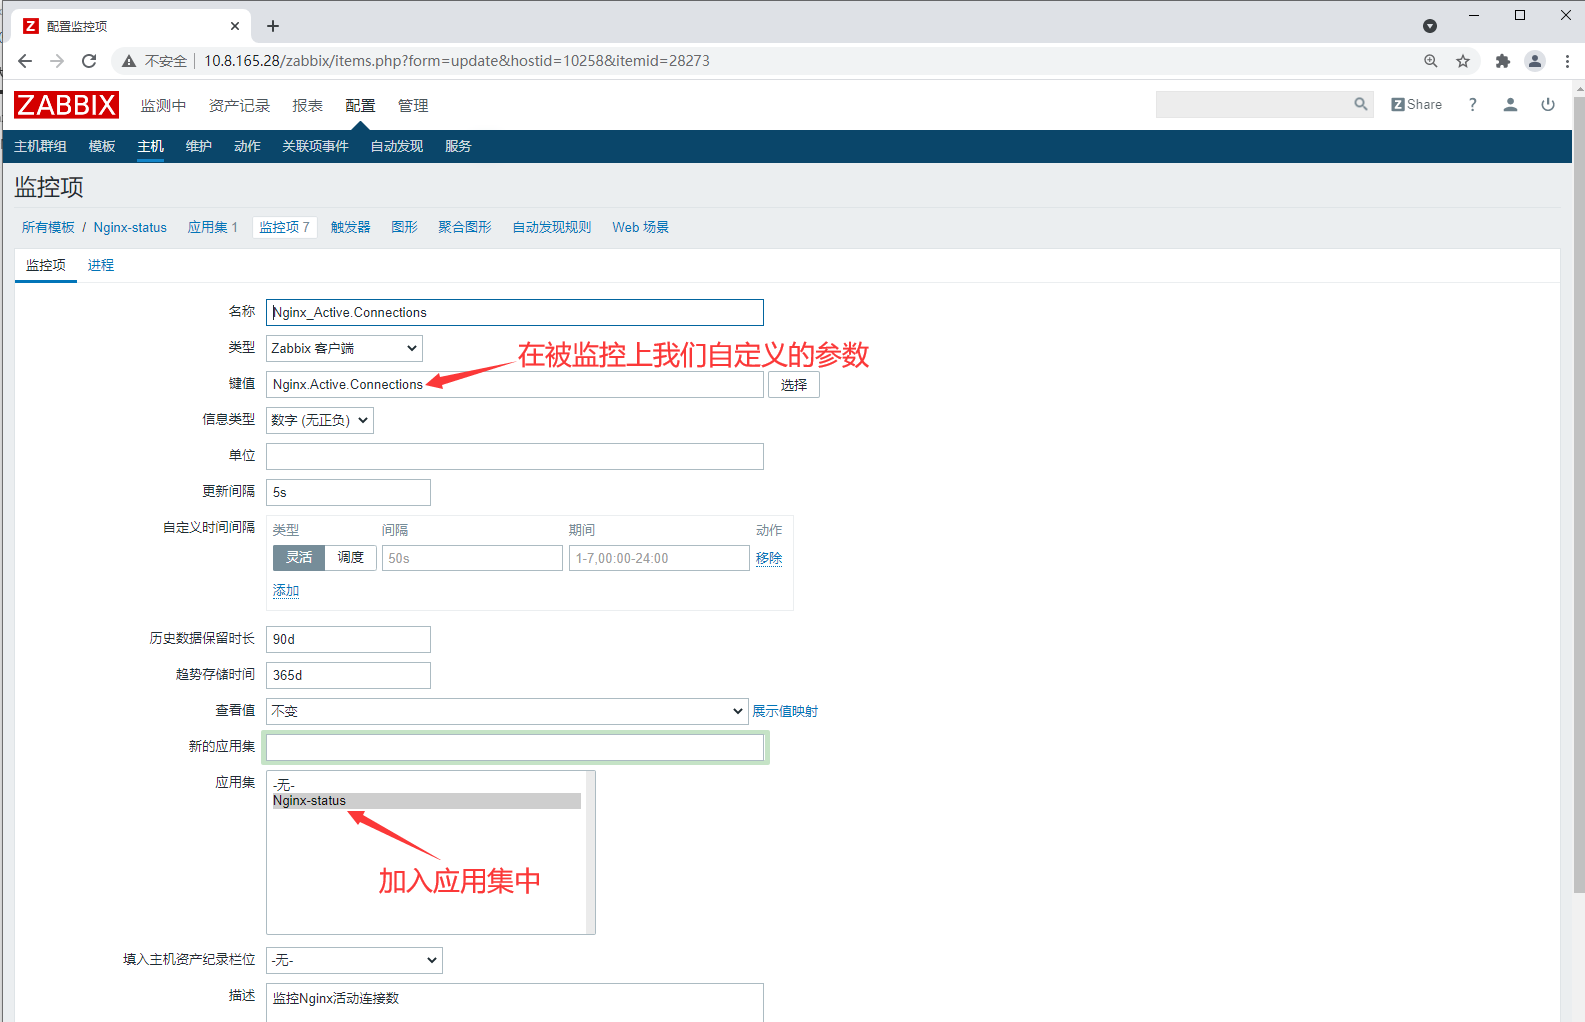1585x1022 pixels.
Task: Open the Zabbix user profile icon
Action: pyautogui.click(x=1510, y=104)
